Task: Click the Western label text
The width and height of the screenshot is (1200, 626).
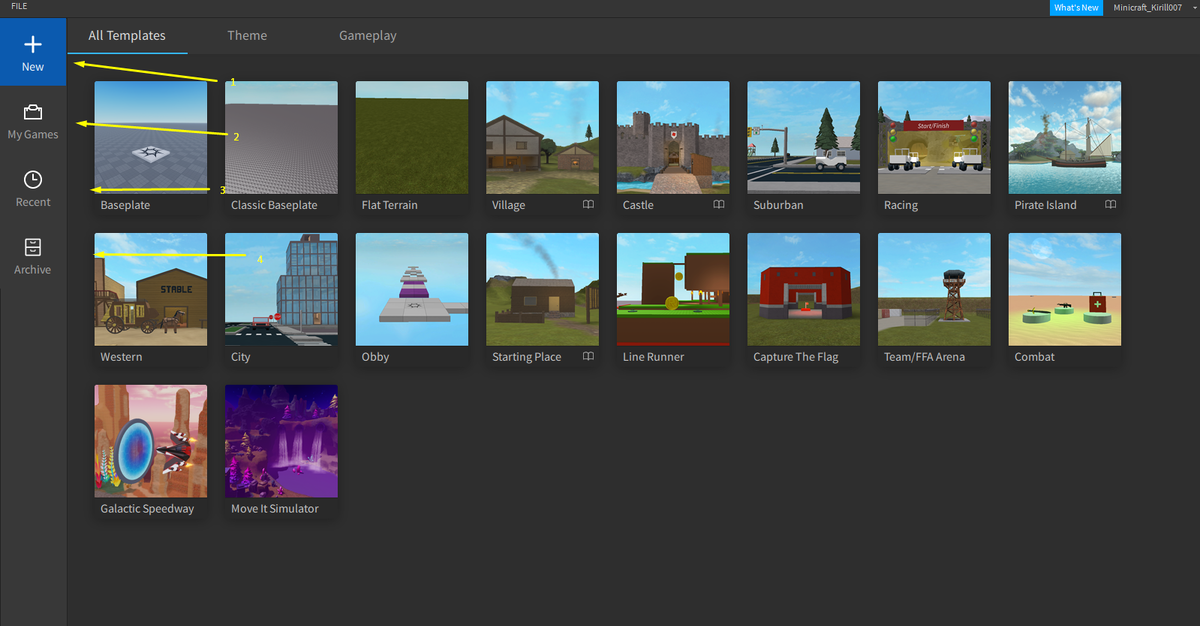Action: tap(122, 357)
